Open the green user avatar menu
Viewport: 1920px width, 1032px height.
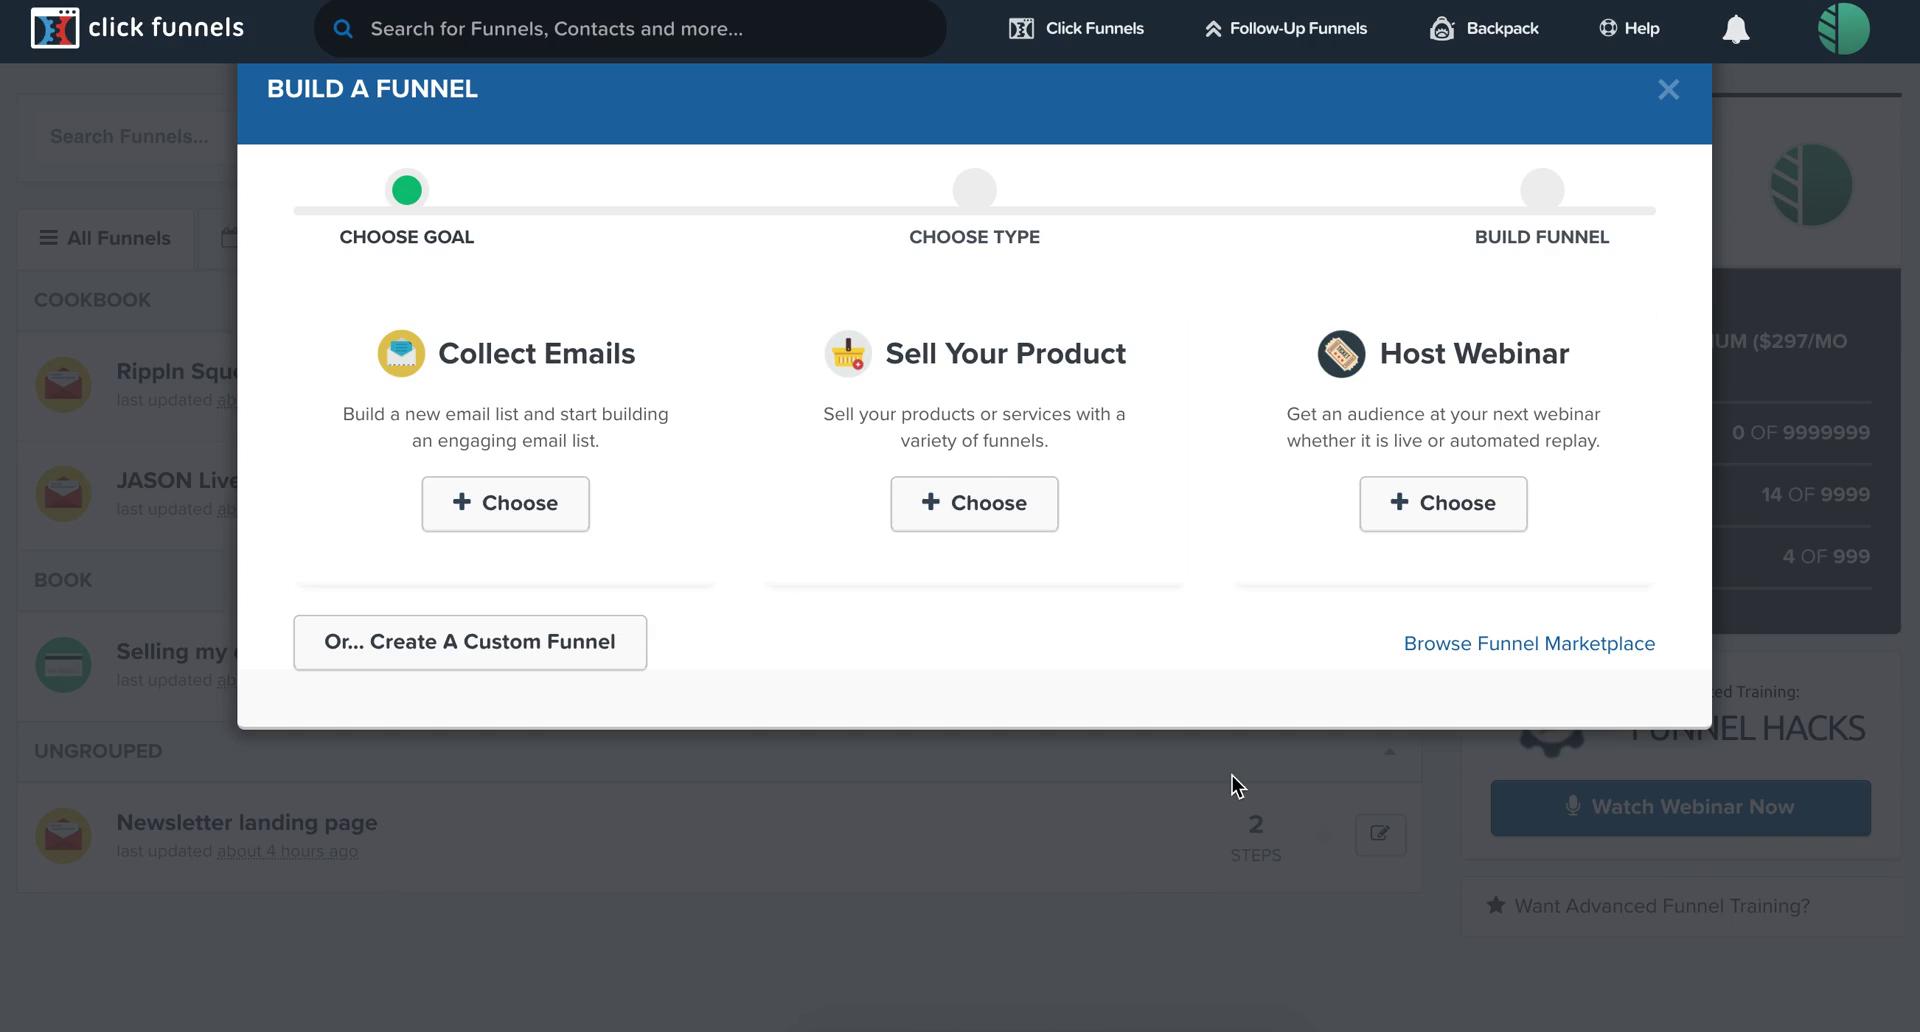click(1844, 28)
